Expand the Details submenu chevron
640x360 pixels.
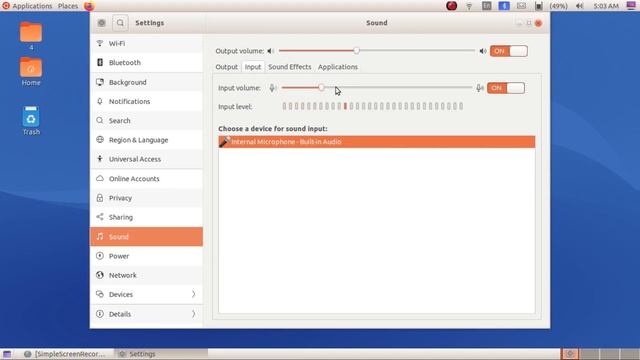[193, 314]
